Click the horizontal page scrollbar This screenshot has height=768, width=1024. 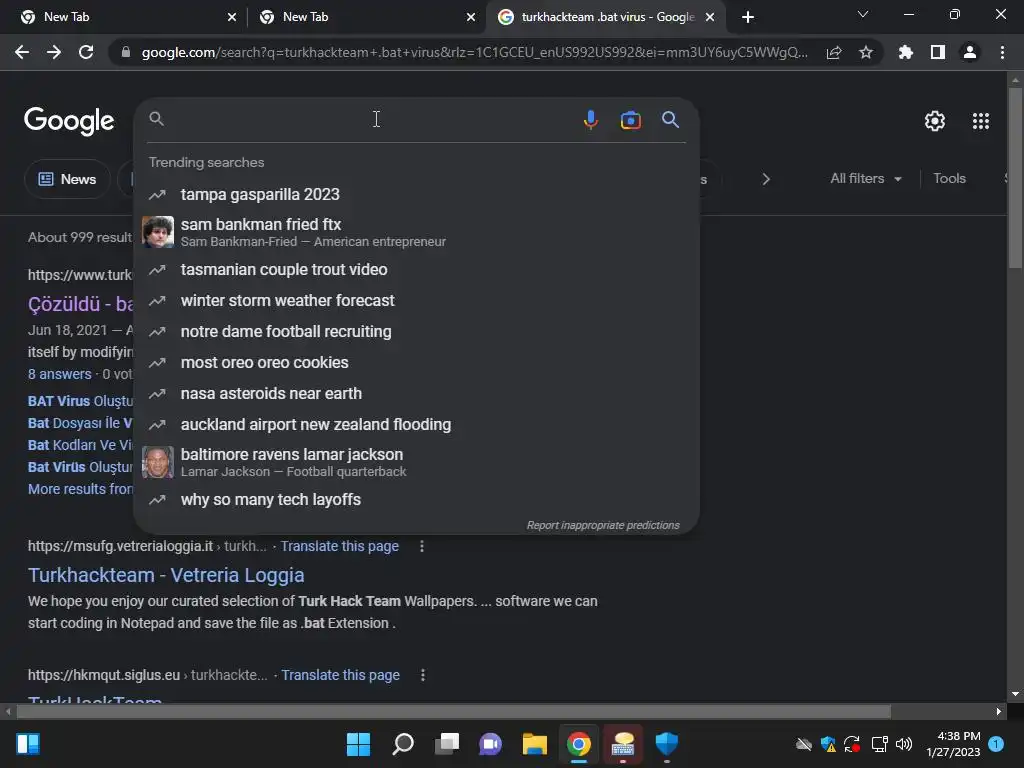pyautogui.click(x=454, y=711)
